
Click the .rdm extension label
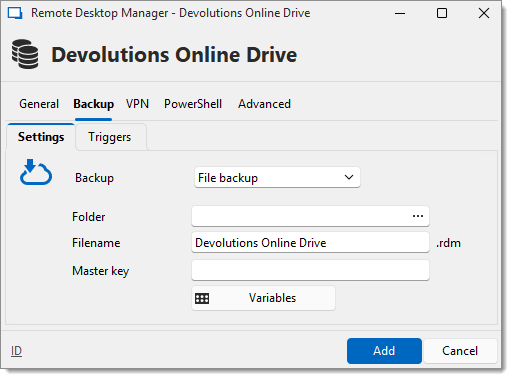click(x=448, y=243)
